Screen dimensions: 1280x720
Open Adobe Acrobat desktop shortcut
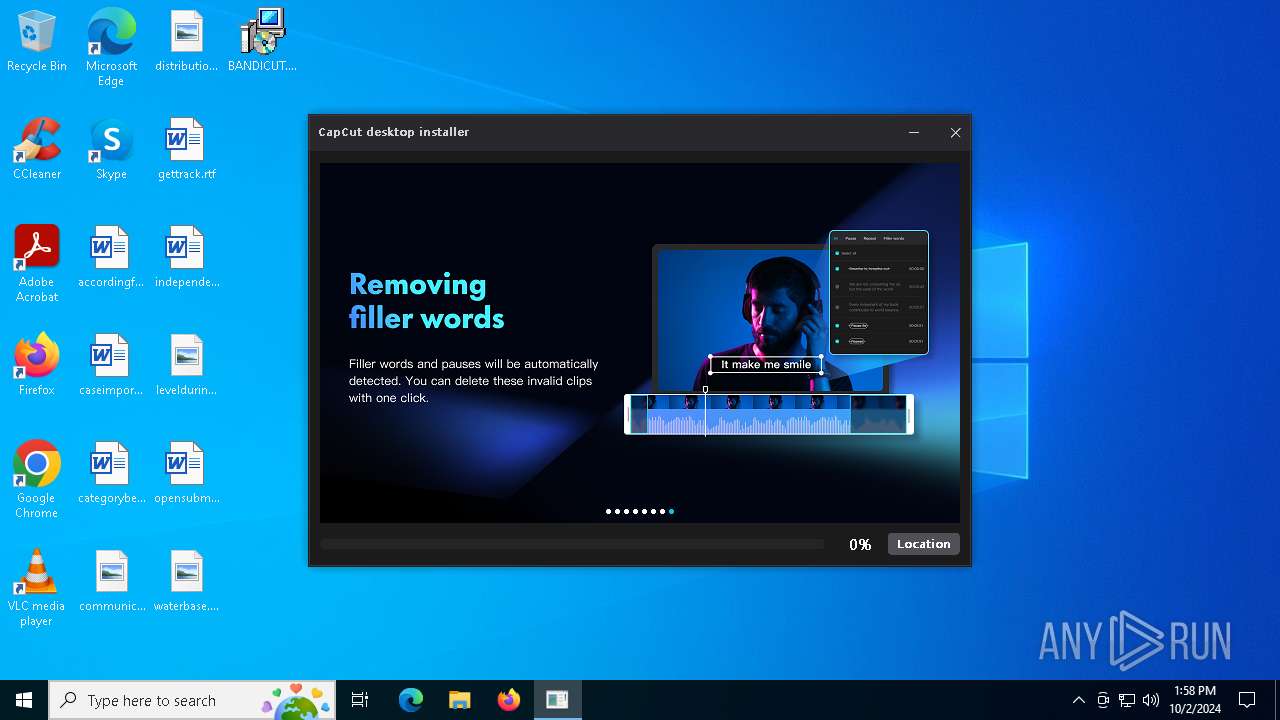[37, 264]
